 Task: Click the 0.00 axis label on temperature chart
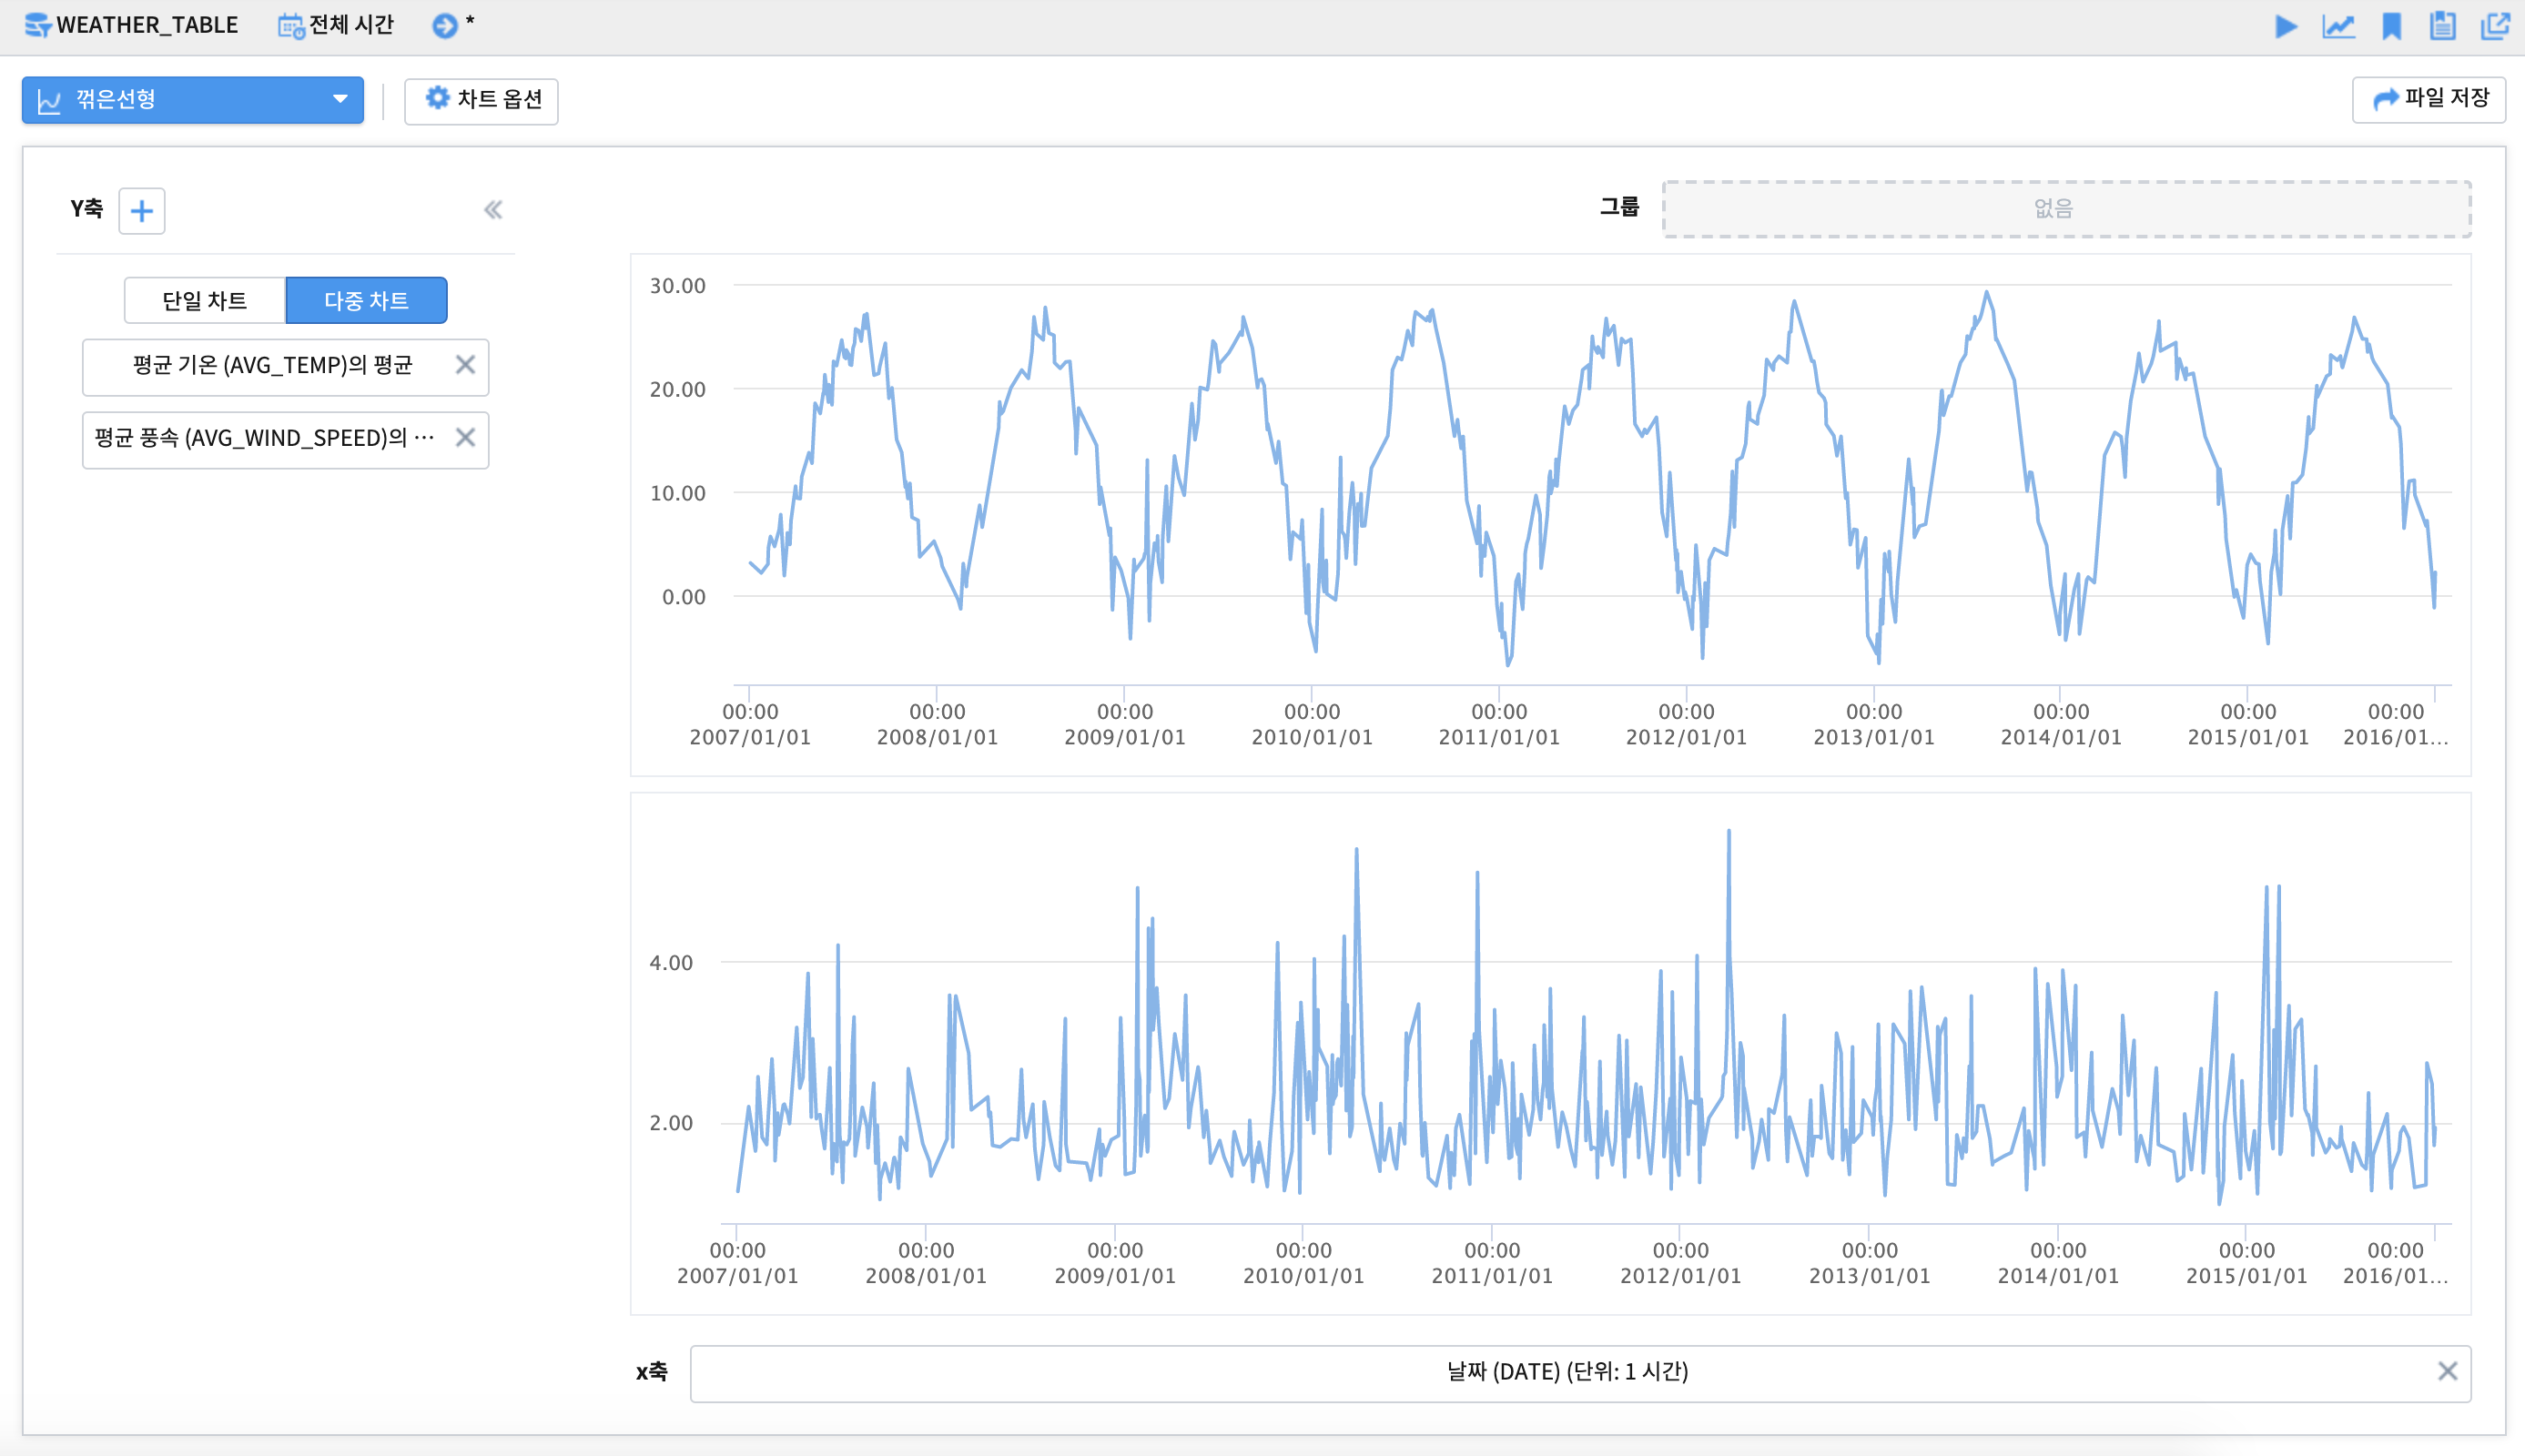(x=683, y=597)
